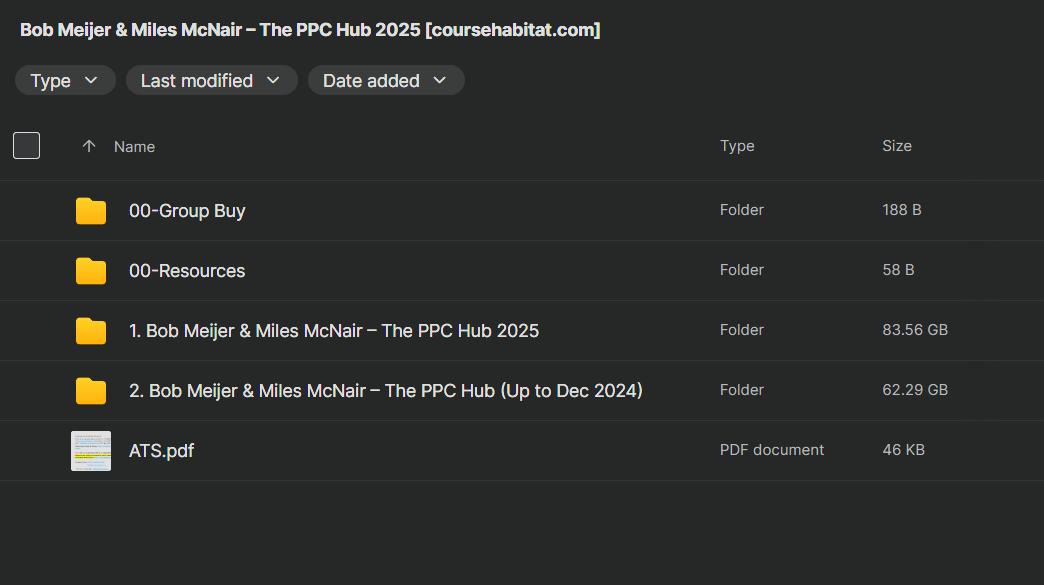1044x585 pixels.
Task: Click the 00-Group Buy folder icon
Action: [91, 211]
